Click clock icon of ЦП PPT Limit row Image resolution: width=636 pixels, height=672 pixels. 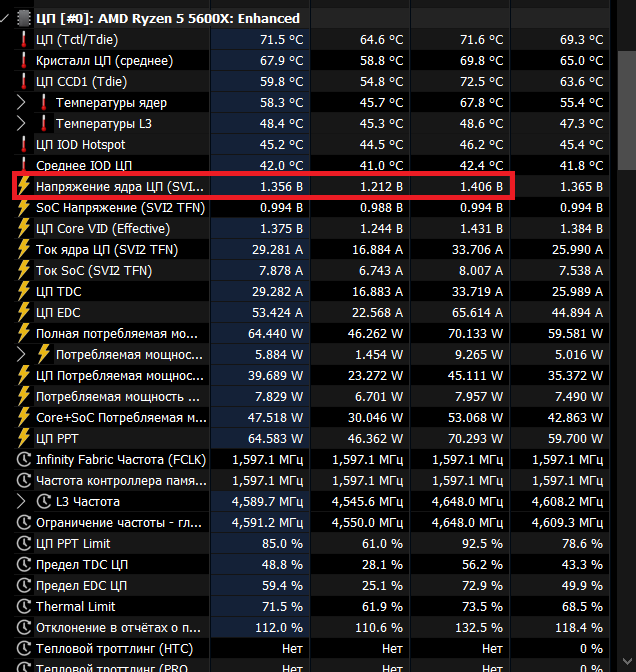tap(24, 543)
